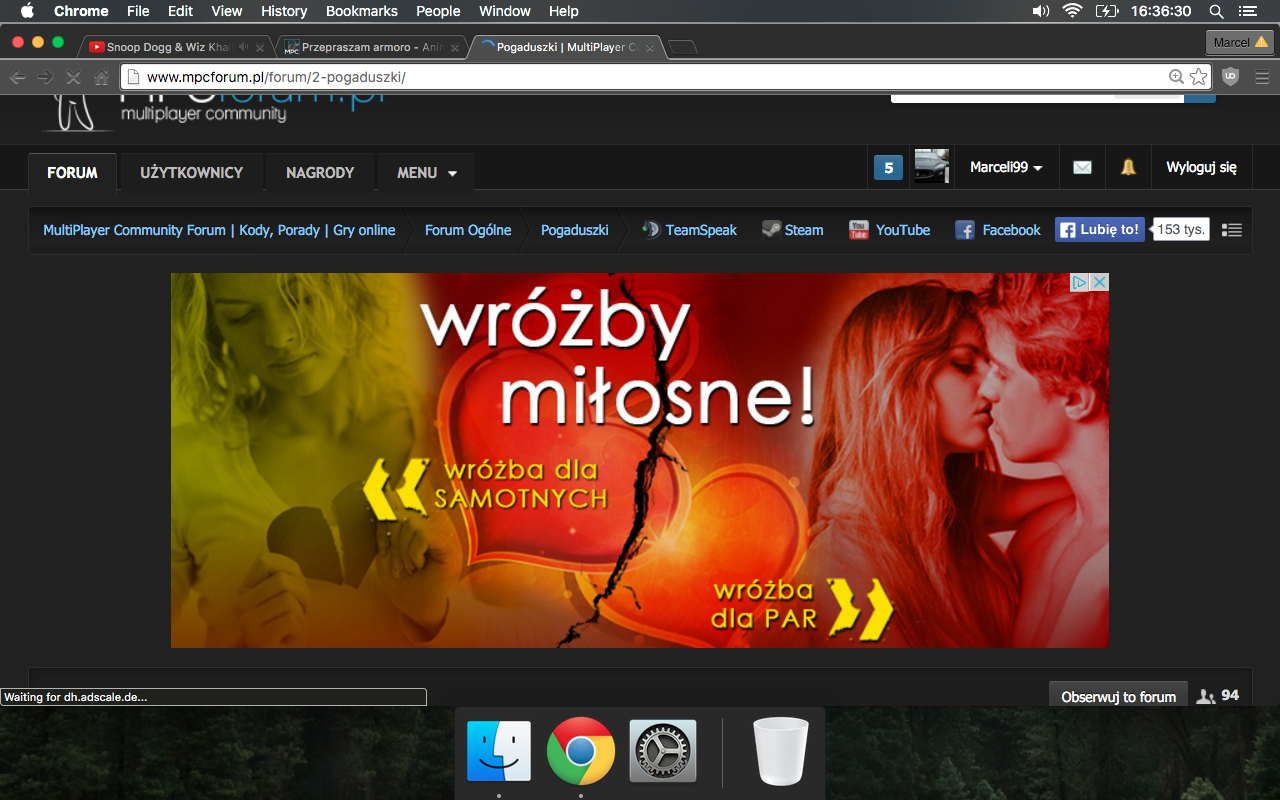Click the volume icon in menu bar
The width and height of the screenshot is (1280, 800).
pos(1040,11)
